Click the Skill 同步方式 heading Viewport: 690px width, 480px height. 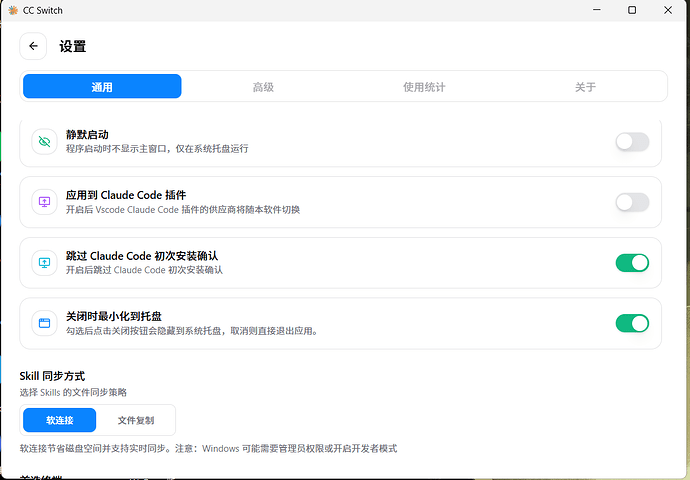(52, 376)
